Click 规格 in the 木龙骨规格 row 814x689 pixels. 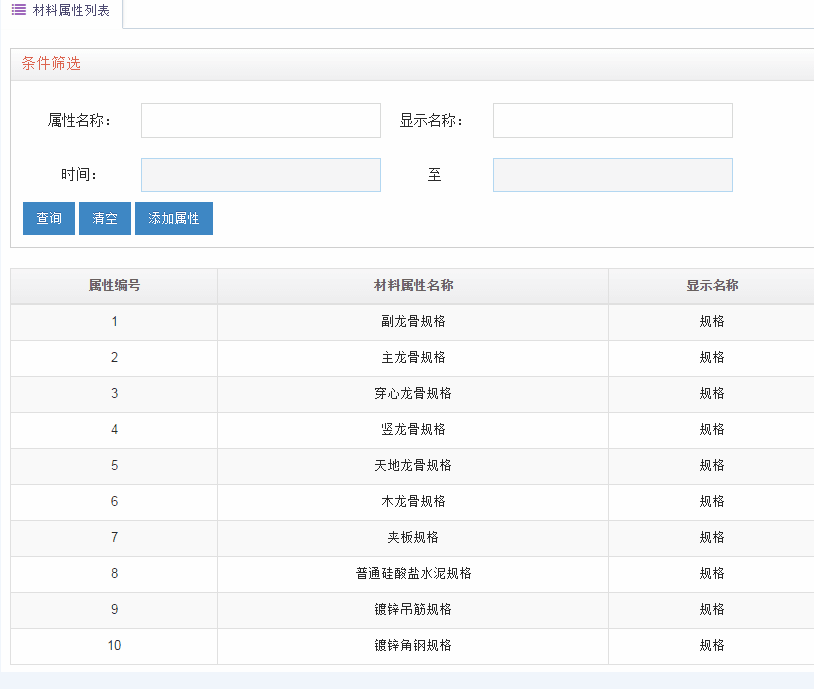[712, 502]
